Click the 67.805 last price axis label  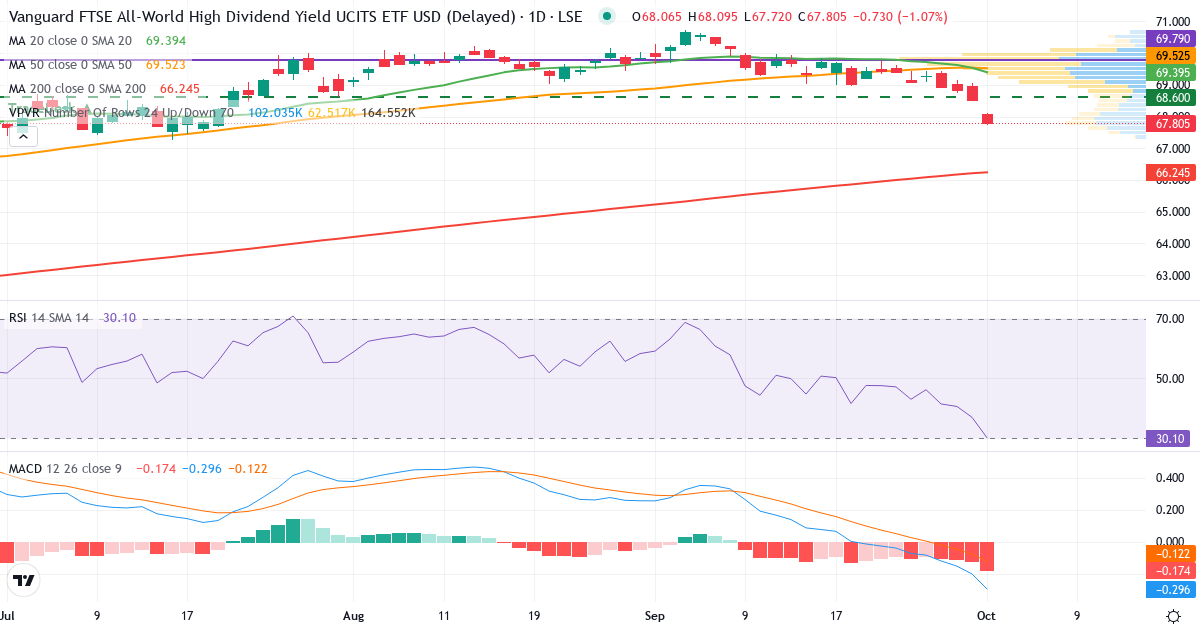pos(1172,123)
